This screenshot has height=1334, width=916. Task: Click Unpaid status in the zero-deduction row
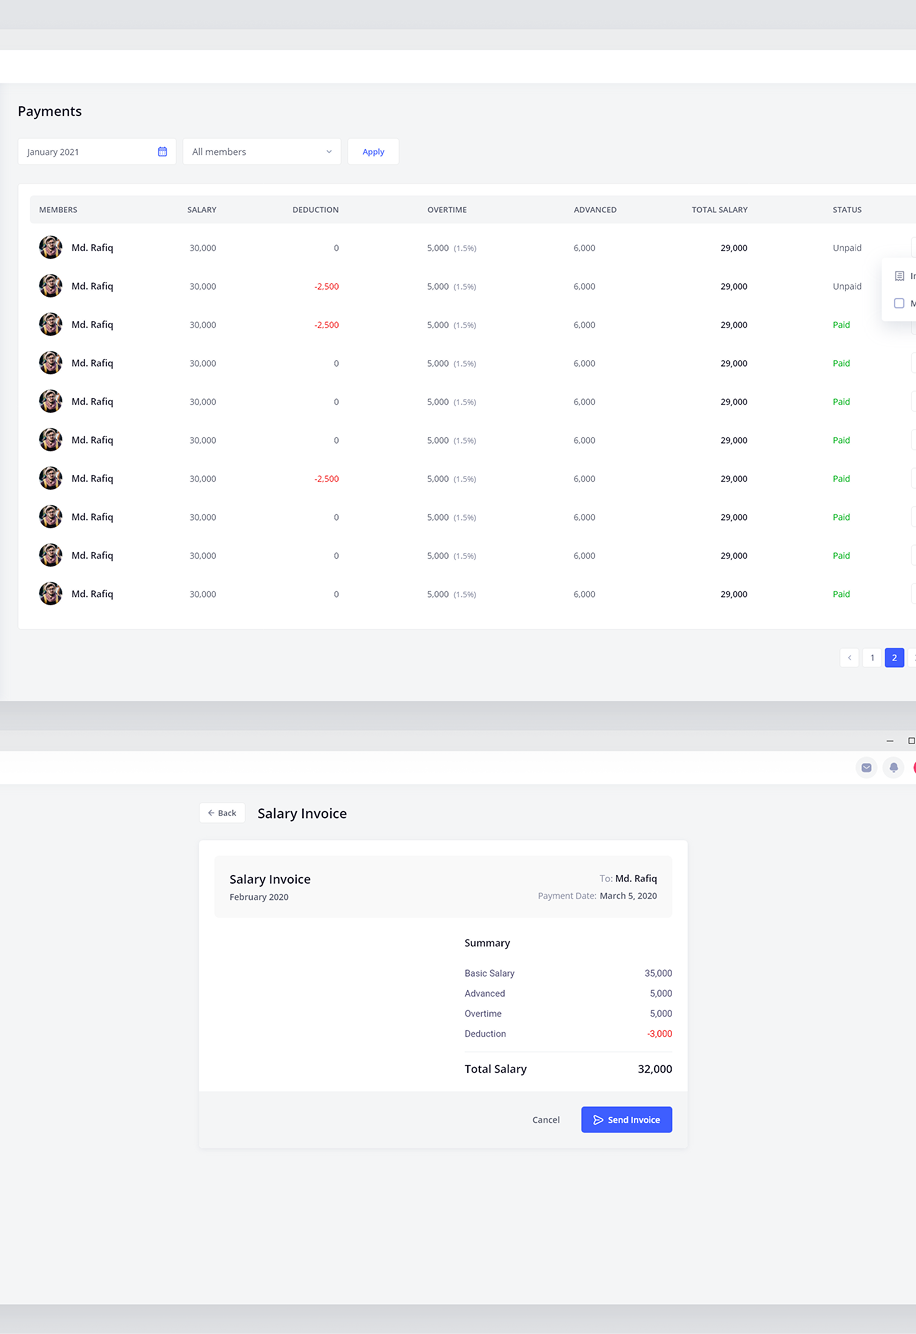pos(847,248)
